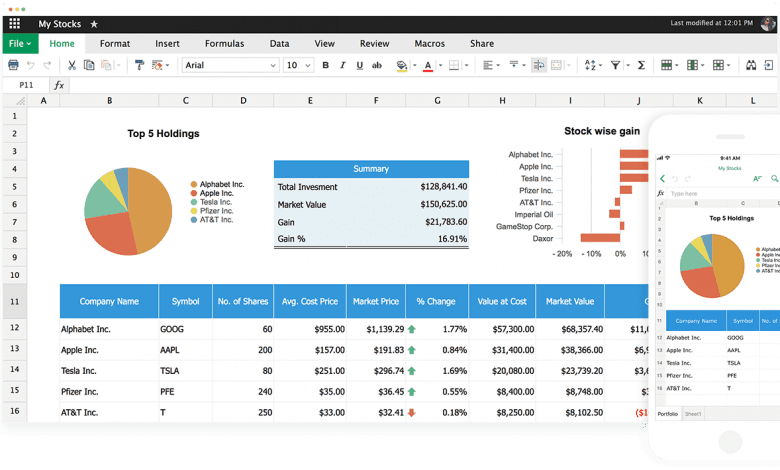780x470 pixels.
Task: Open the Share tab
Action: pos(482,44)
